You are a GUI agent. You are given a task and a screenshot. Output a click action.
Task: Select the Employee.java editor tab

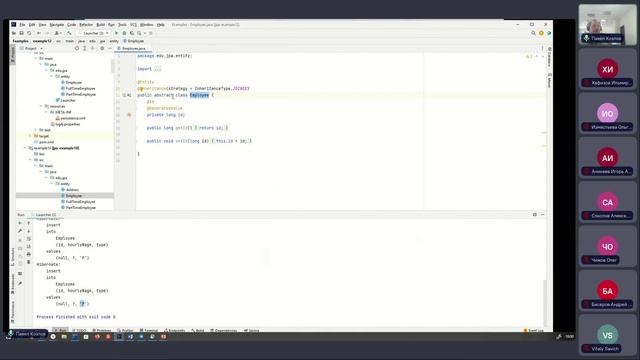pos(133,48)
